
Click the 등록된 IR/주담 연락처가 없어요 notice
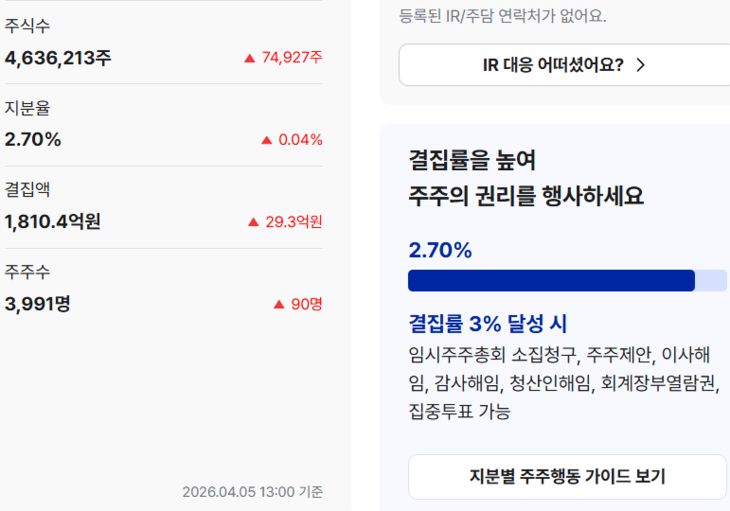tap(503, 16)
